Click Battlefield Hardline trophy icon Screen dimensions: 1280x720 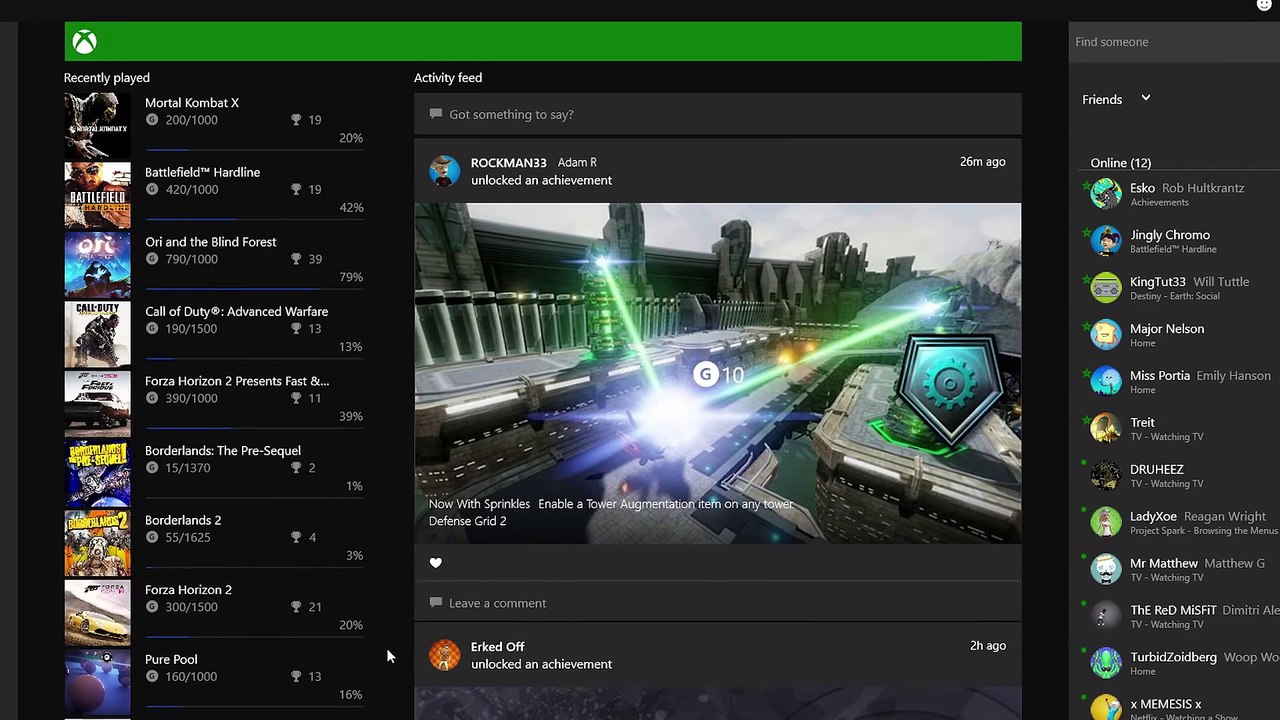296,189
